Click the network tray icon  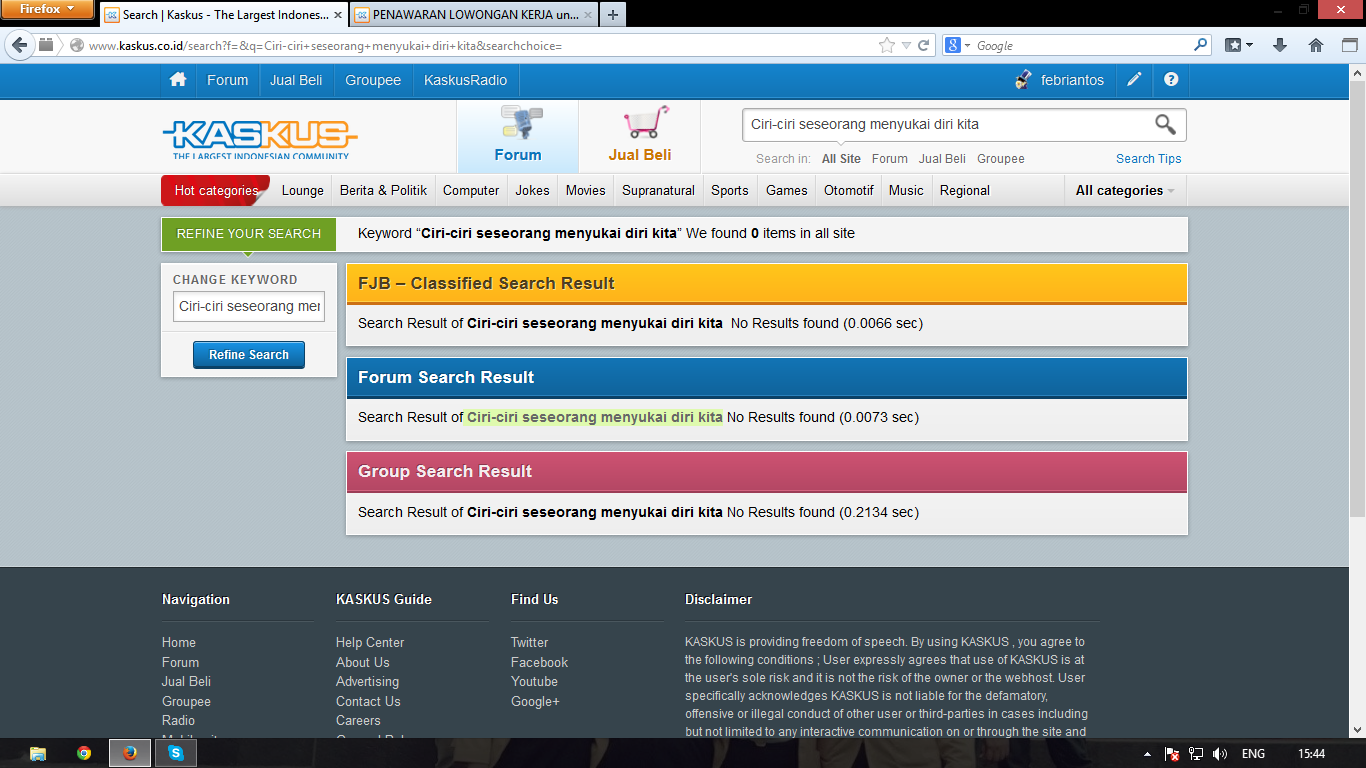[x=1196, y=754]
